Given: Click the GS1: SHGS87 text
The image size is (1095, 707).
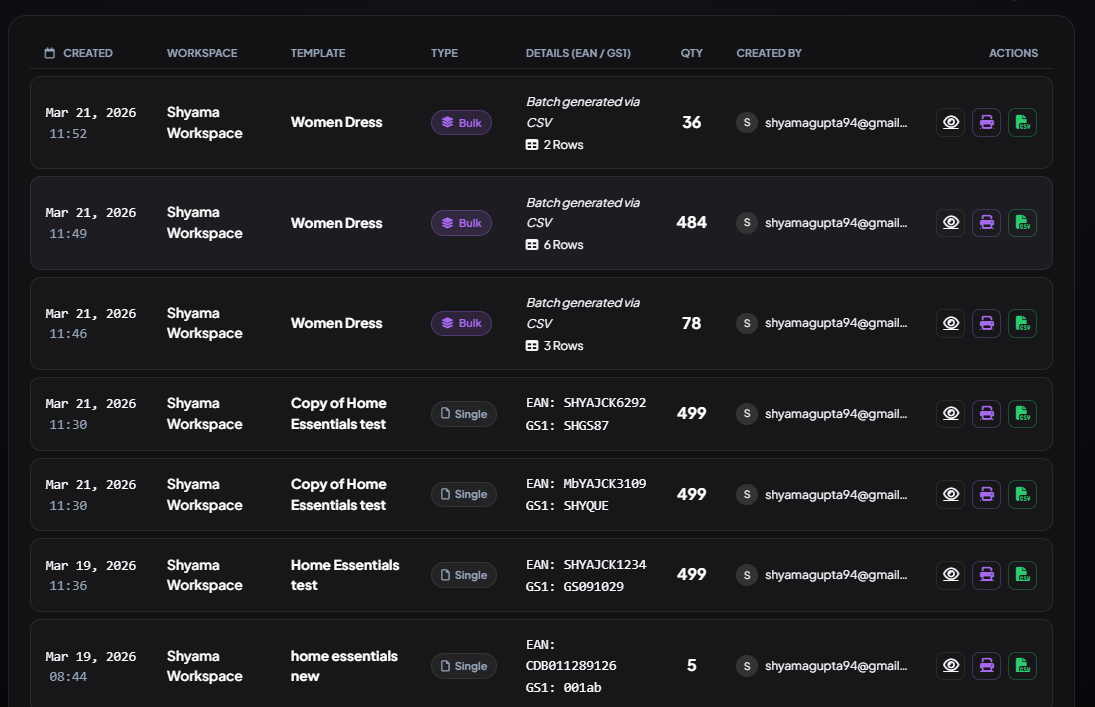Looking at the screenshot, I should tap(567, 425).
